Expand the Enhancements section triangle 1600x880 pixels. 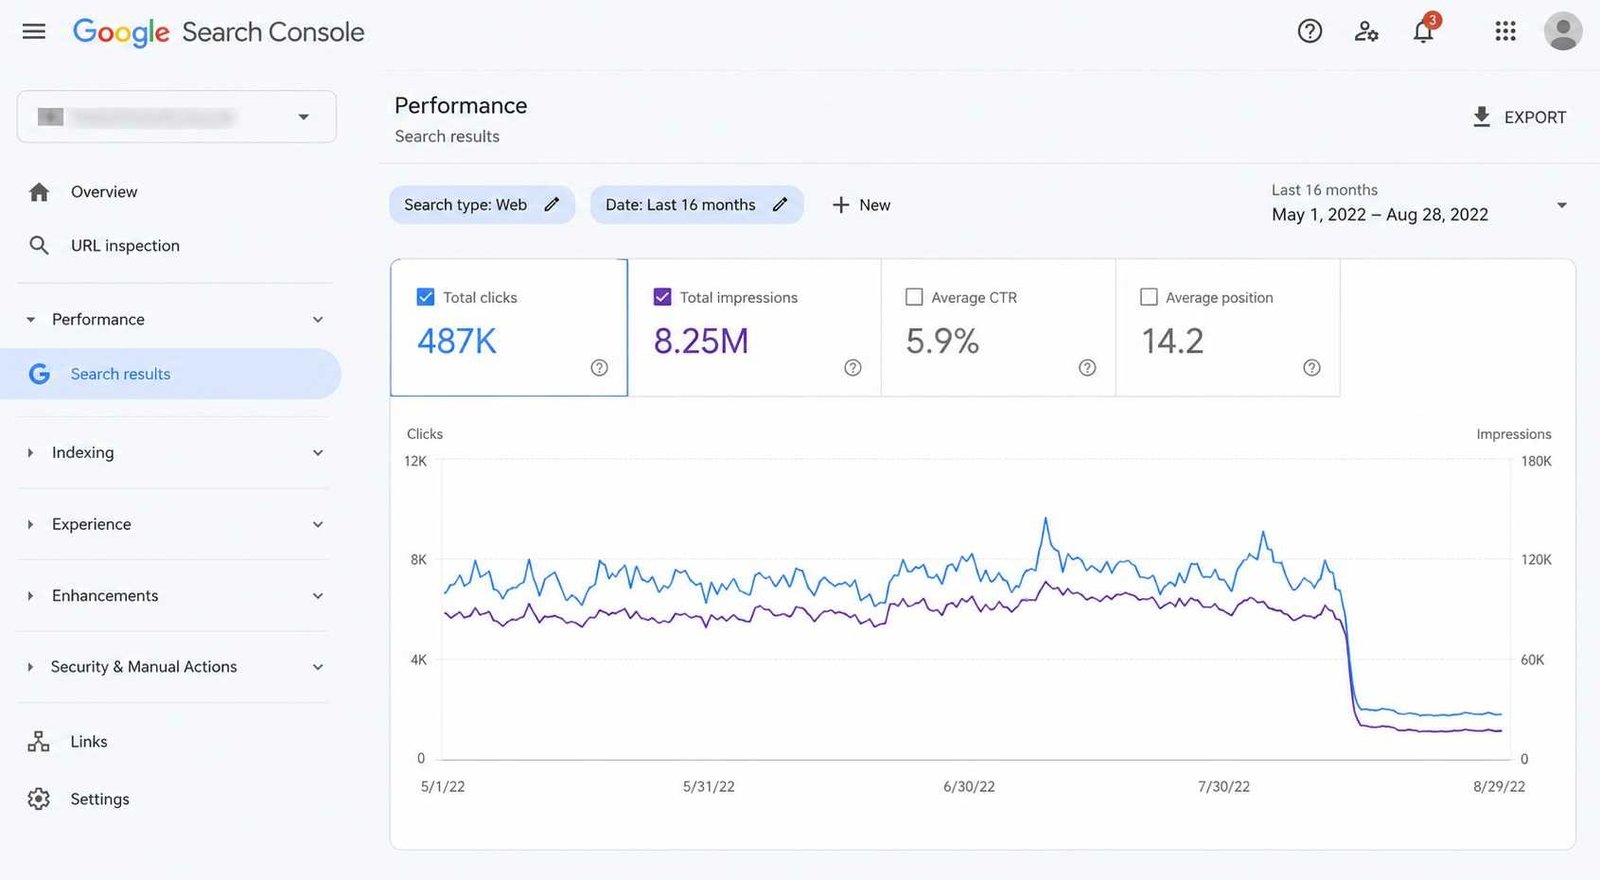[x=30, y=596]
